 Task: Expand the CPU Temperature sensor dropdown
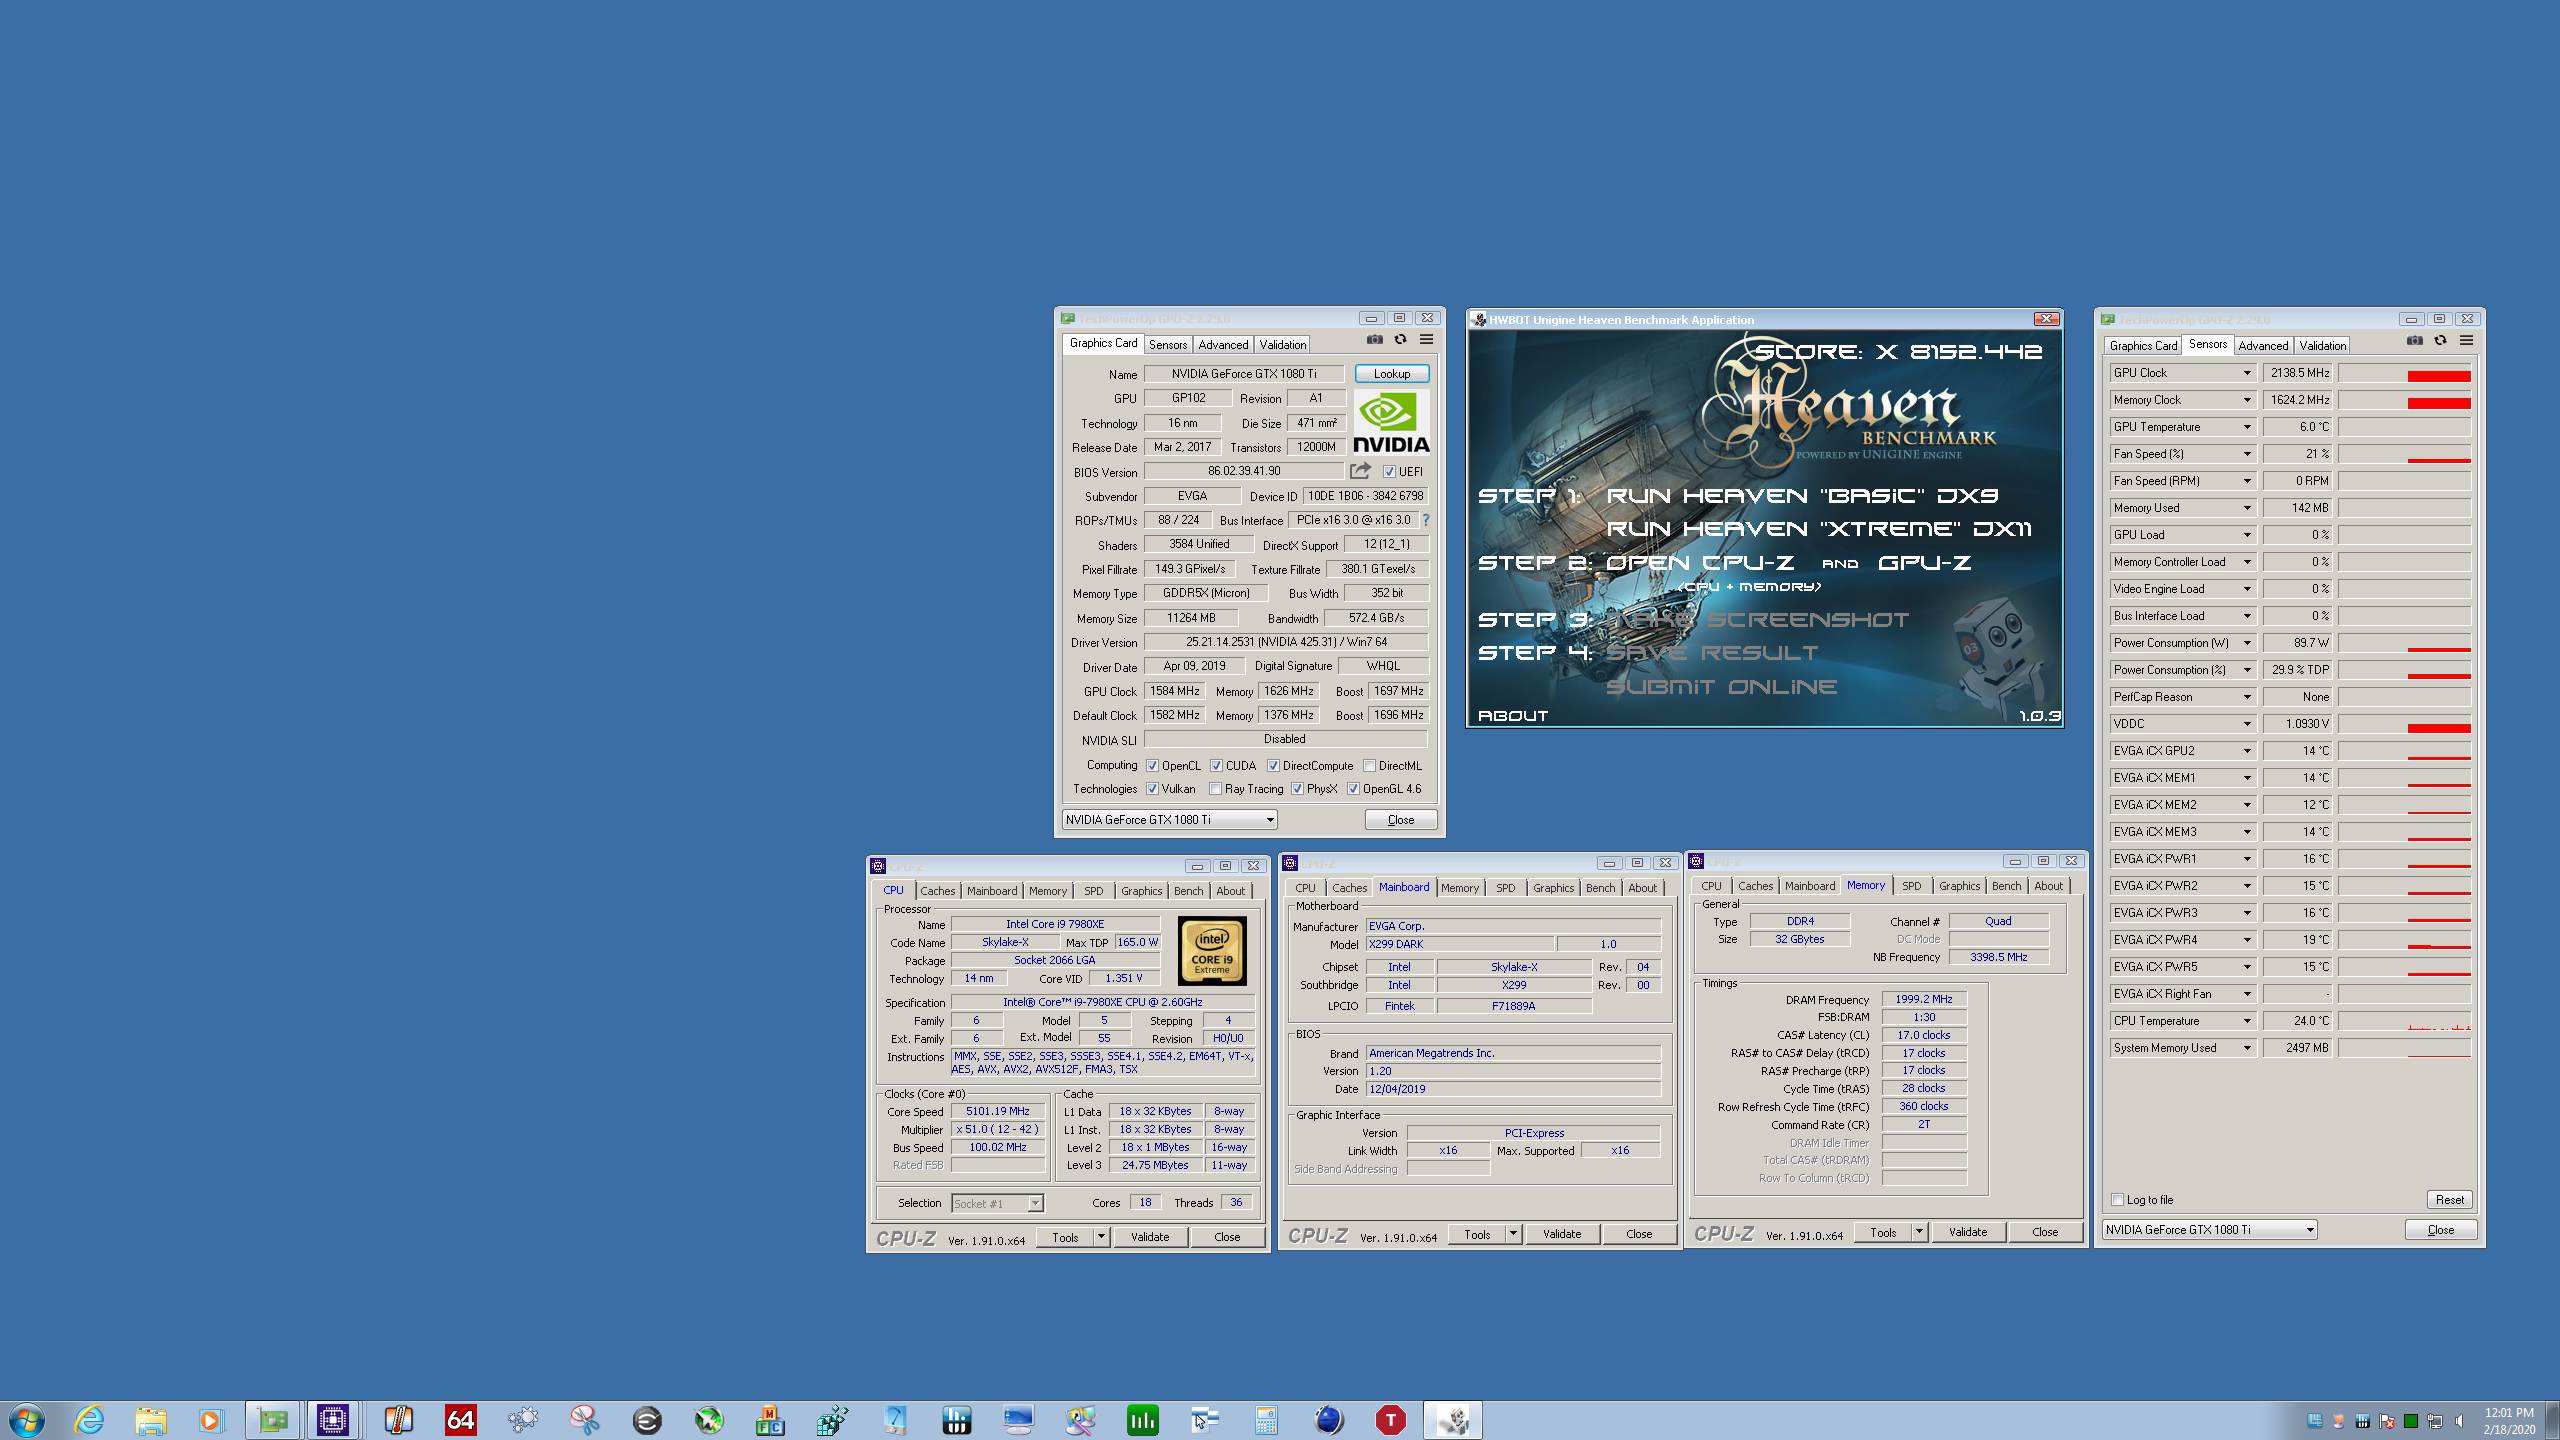2247,1021
